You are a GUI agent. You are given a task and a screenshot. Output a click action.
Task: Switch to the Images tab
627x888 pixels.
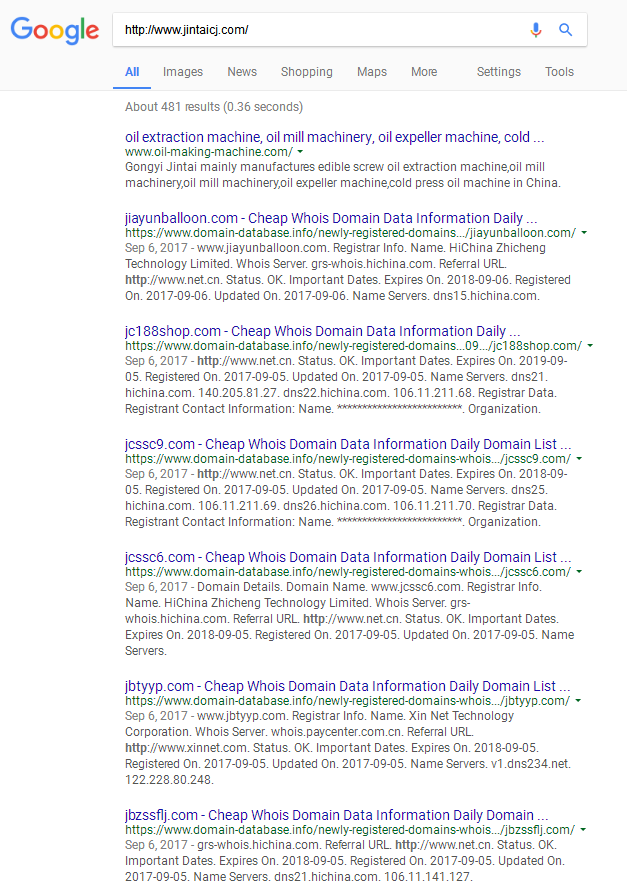(x=183, y=72)
